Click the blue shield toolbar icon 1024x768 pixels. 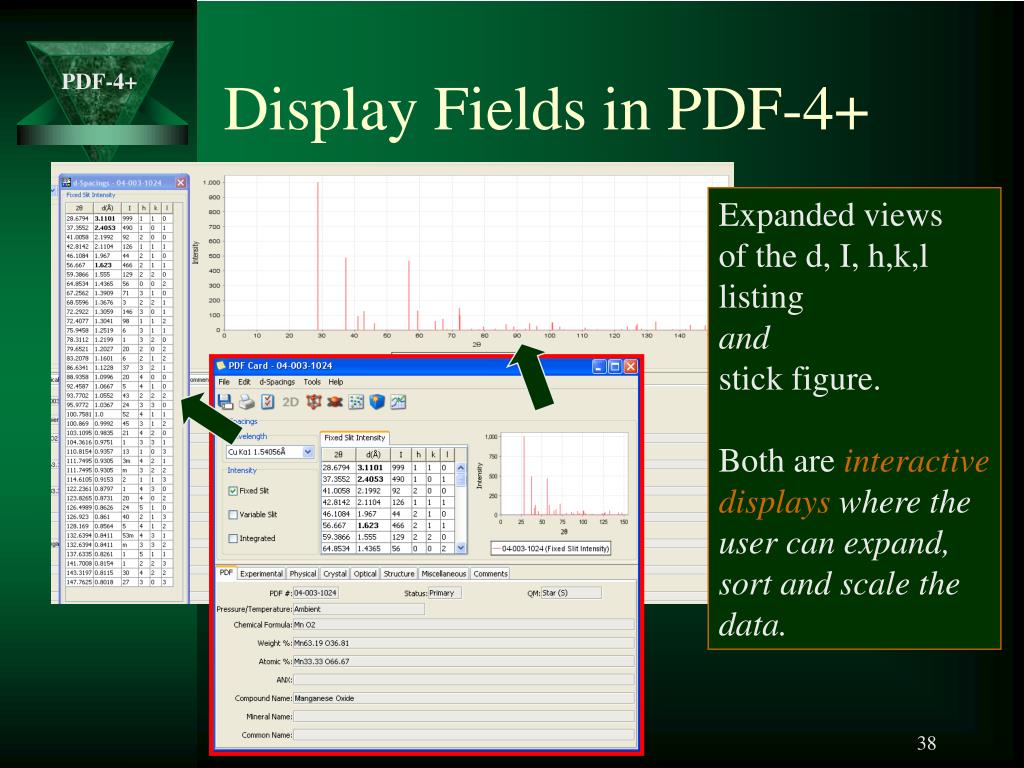(x=377, y=402)
